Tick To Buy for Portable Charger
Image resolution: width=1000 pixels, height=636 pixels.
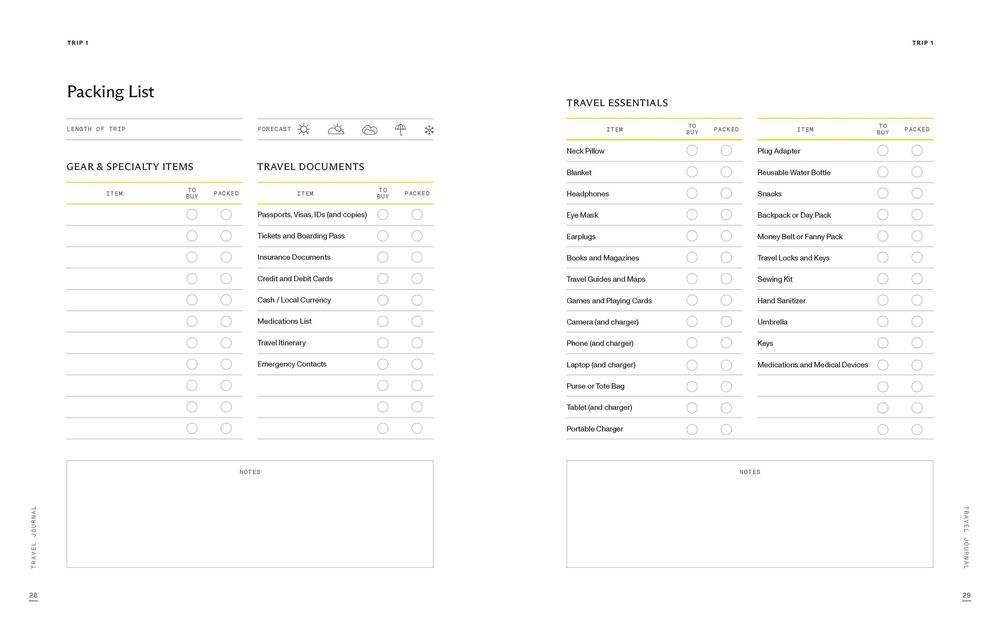pos(692,429)
